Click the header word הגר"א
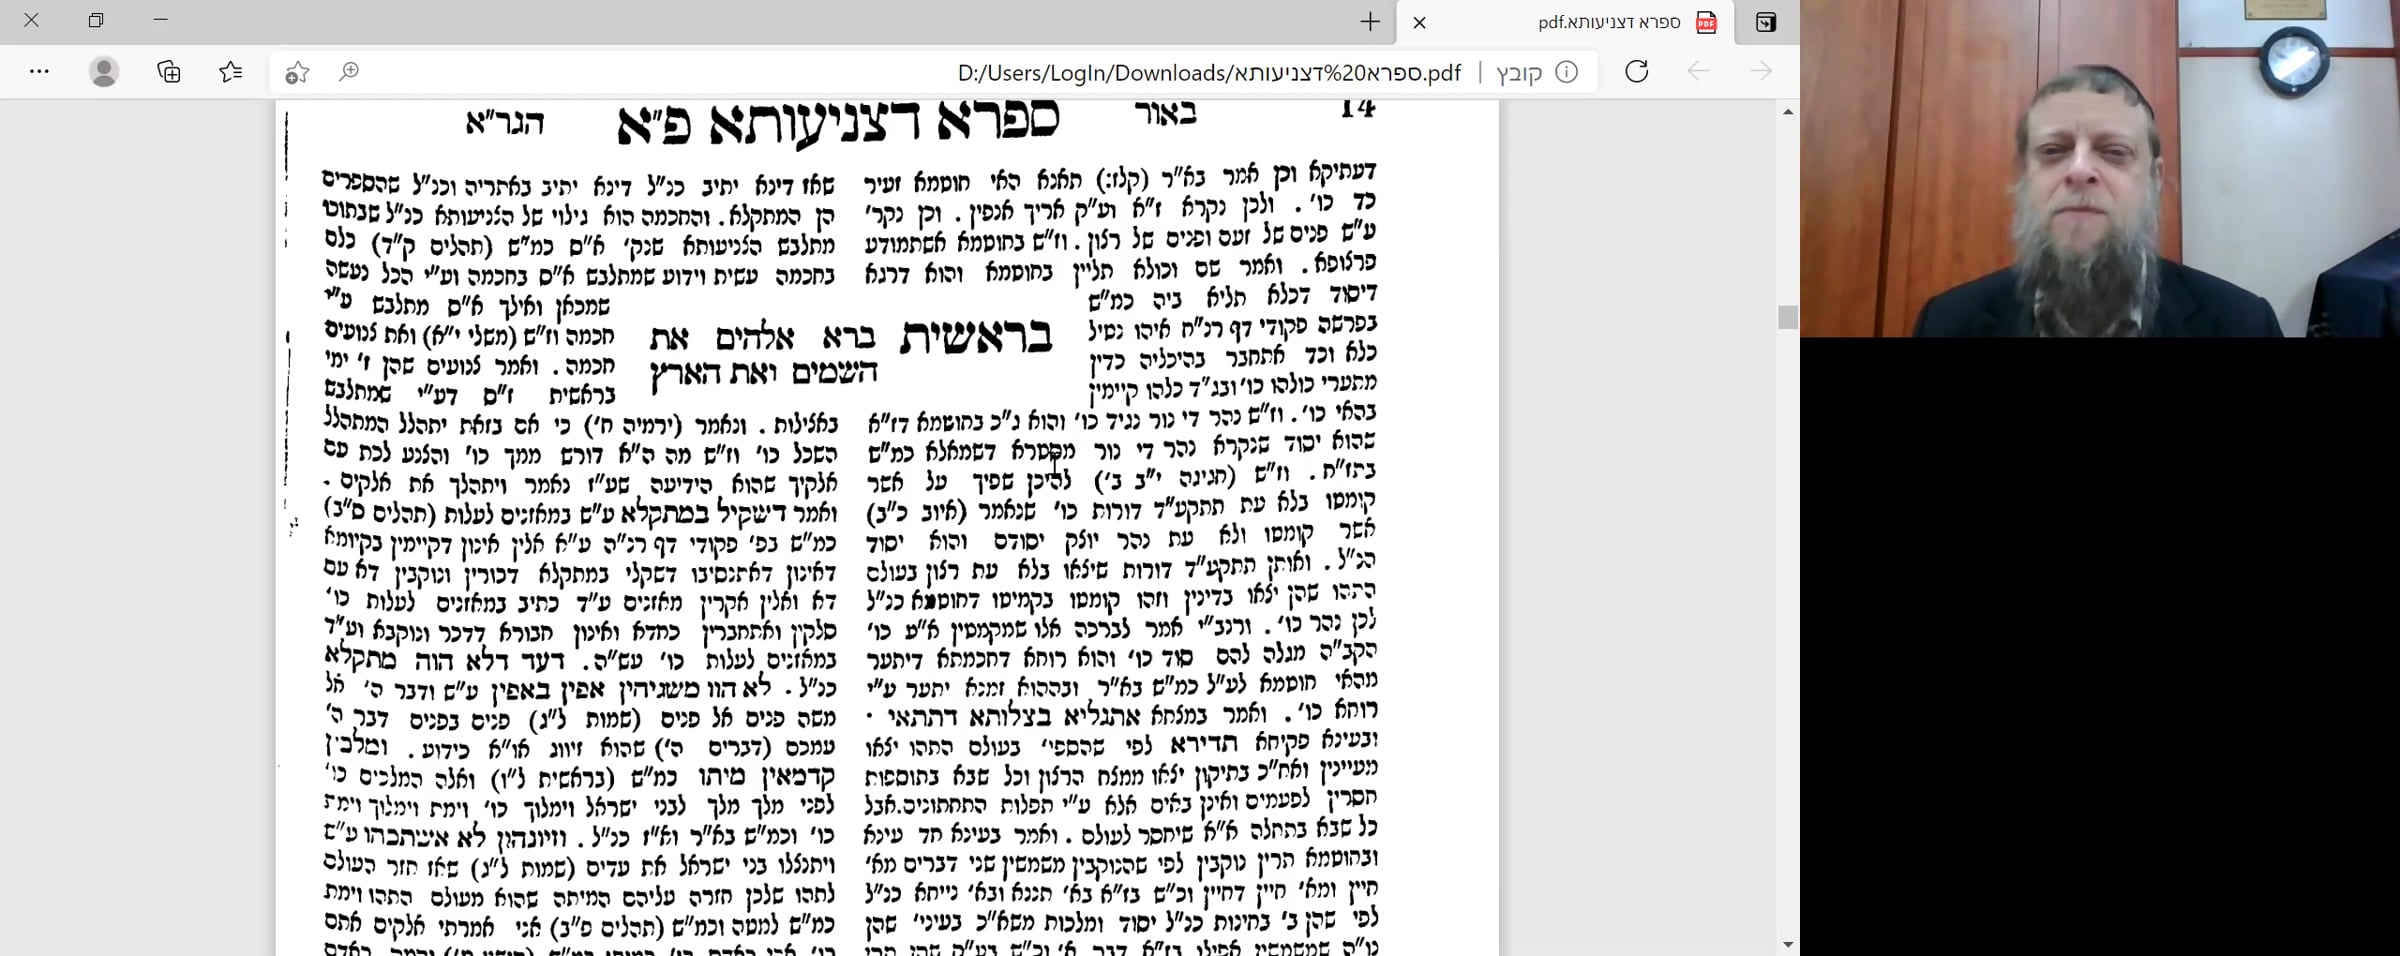Screen dimensions: 2400x956 (x=505, y=122)
